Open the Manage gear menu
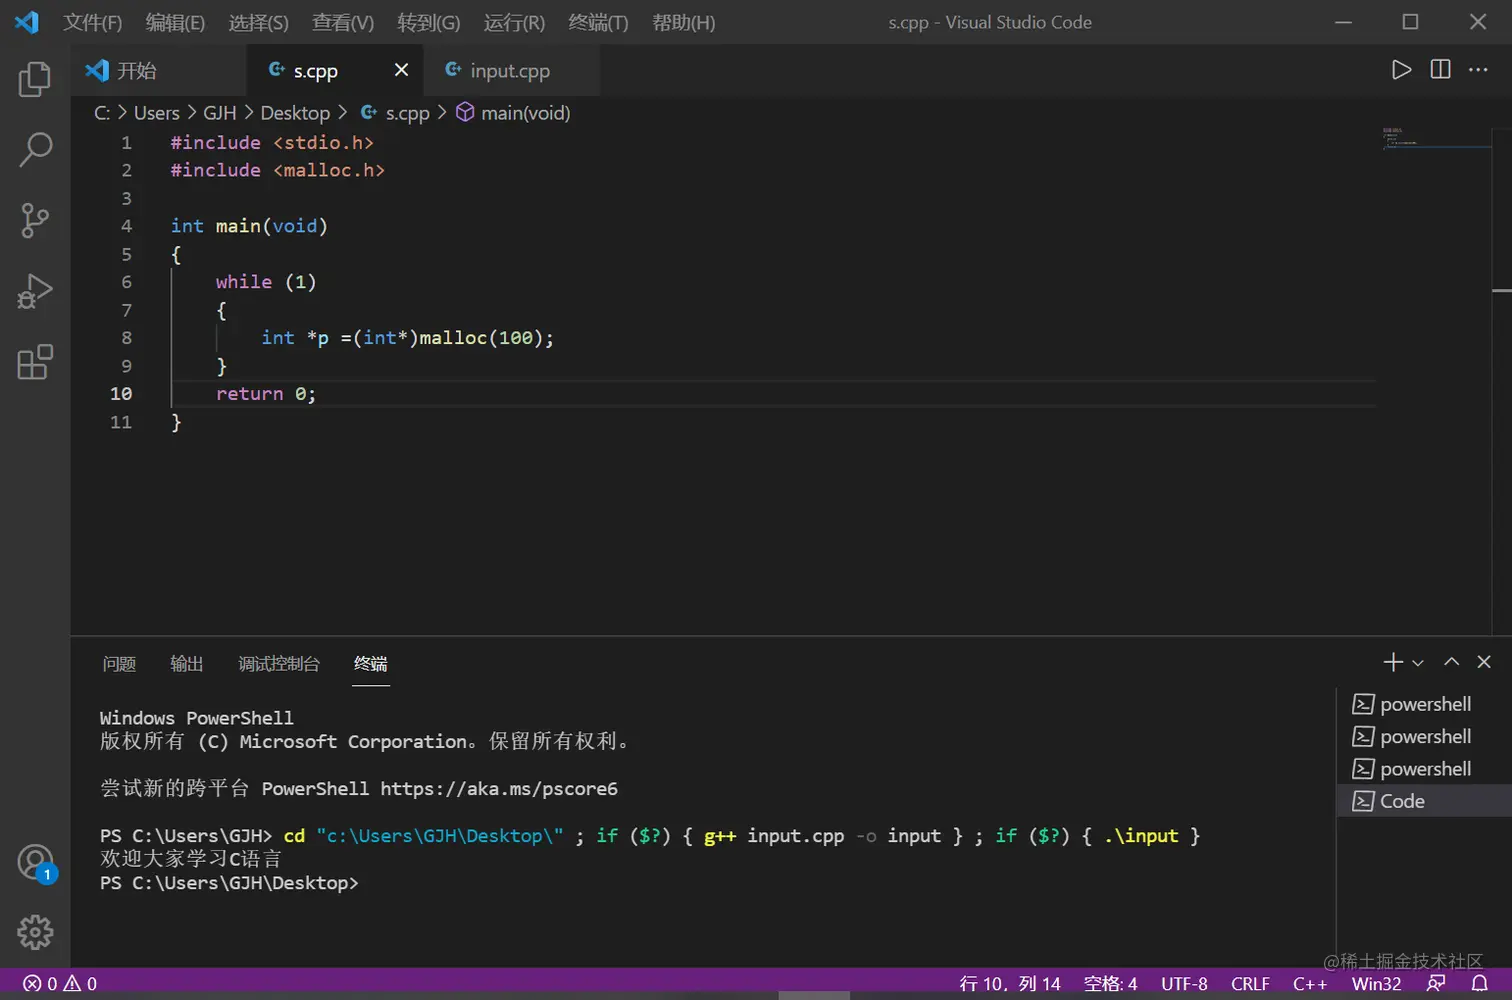 click(x=35, y=932)
